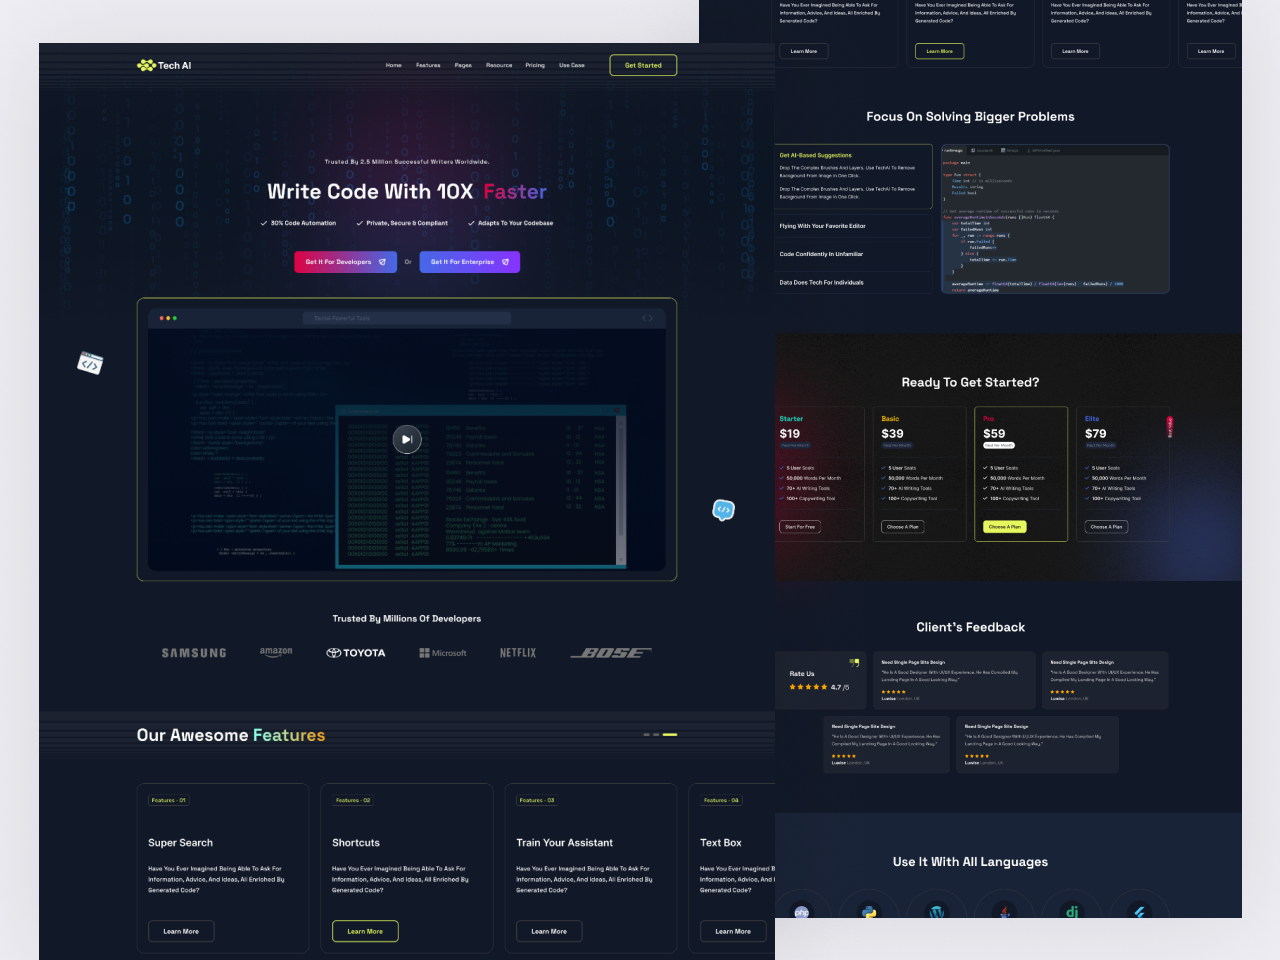Screen dimensions: 1280x960
Task: Click Private, Secure & Compliant text
Action: coord(407,223)
